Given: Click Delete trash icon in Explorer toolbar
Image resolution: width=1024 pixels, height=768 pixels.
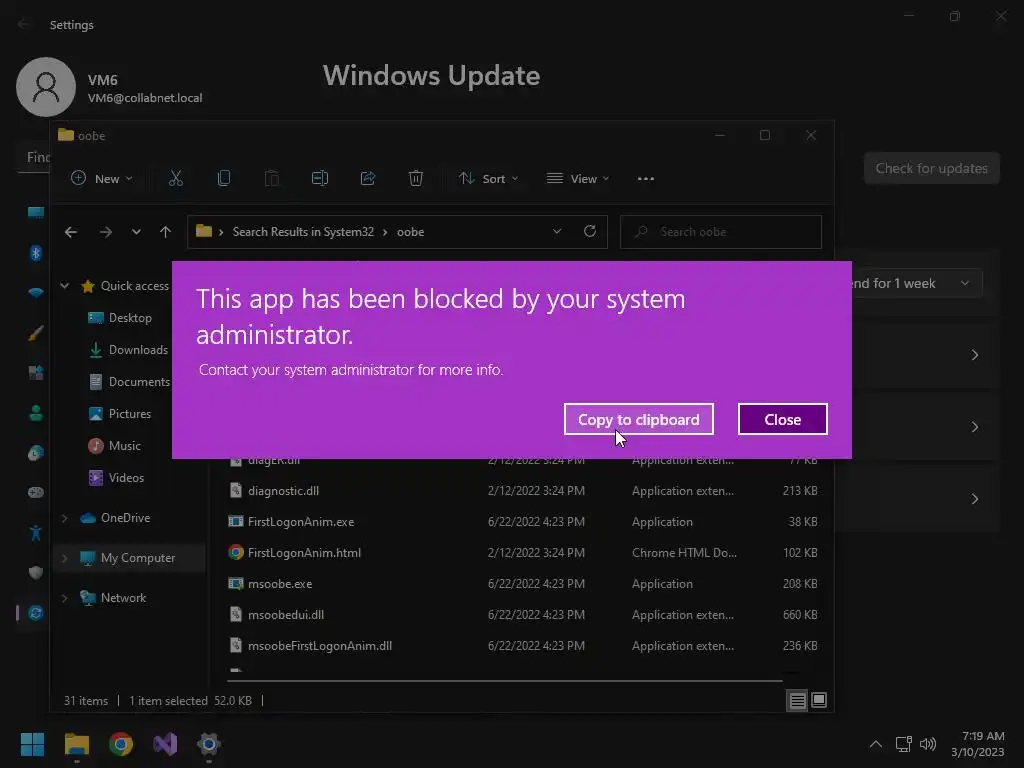Looking at the screenshot, I should 416,178.
